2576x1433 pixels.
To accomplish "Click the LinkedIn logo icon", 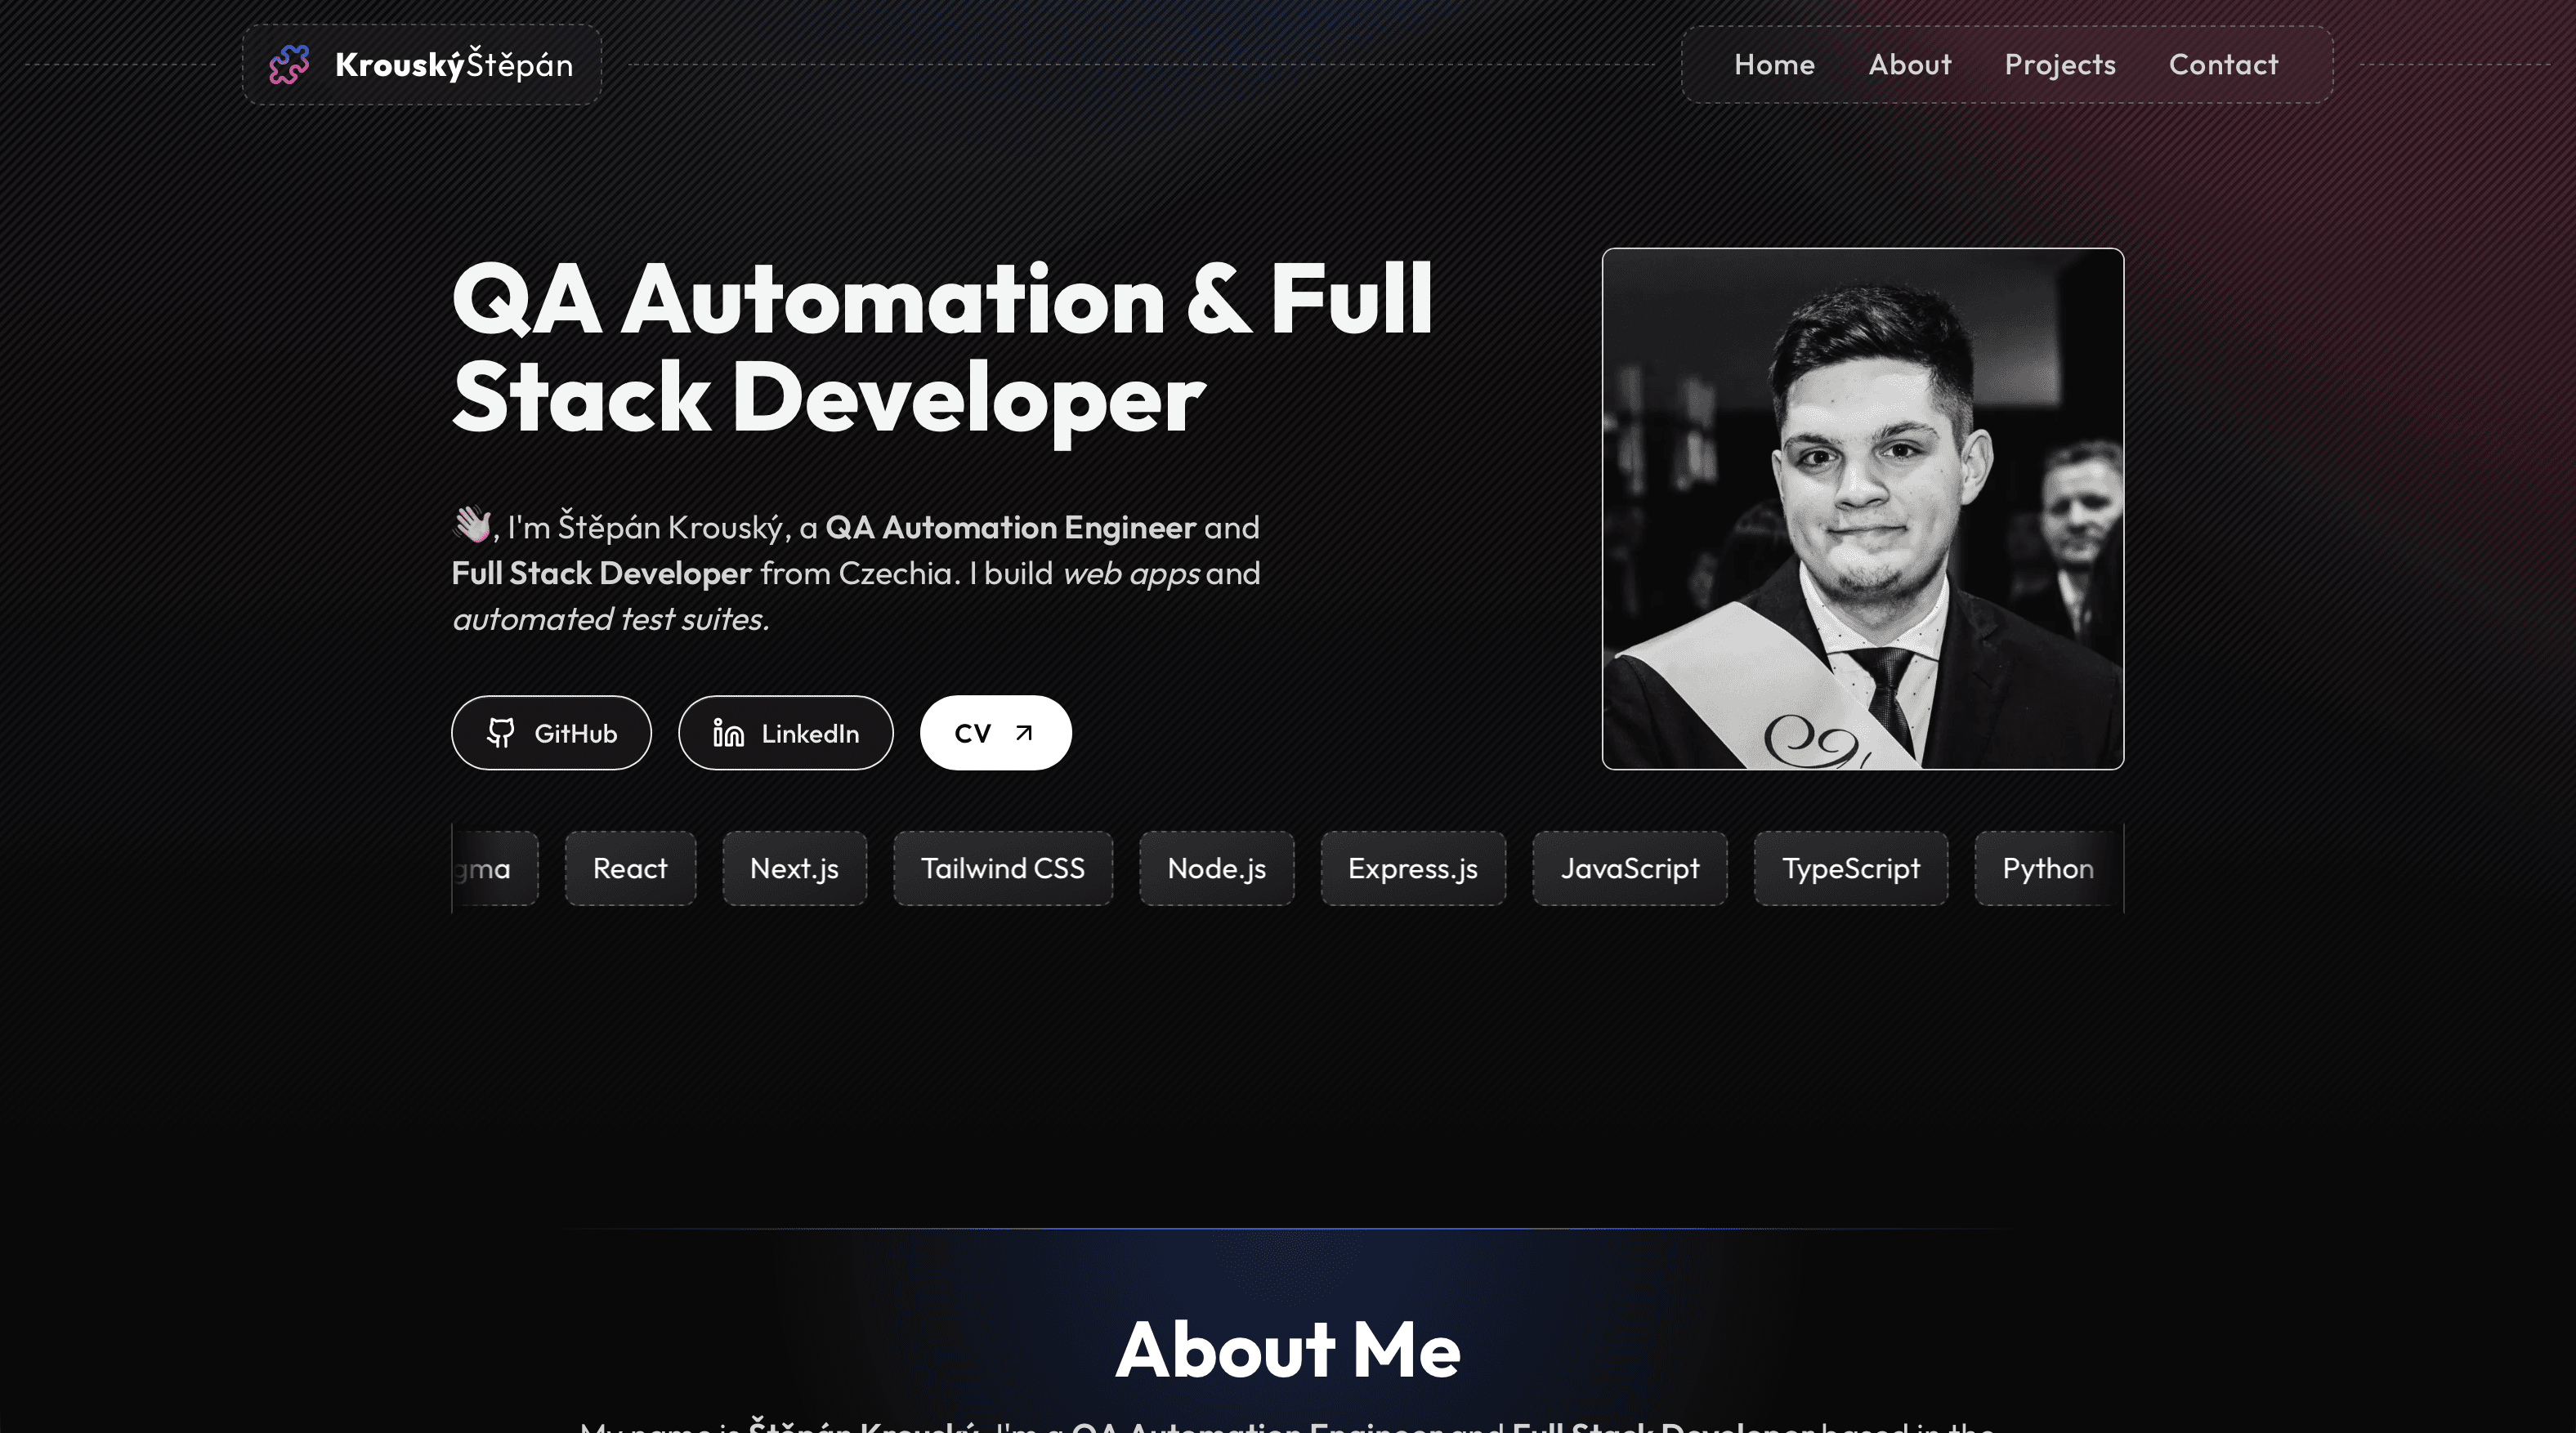I will [x=728, y=733].
